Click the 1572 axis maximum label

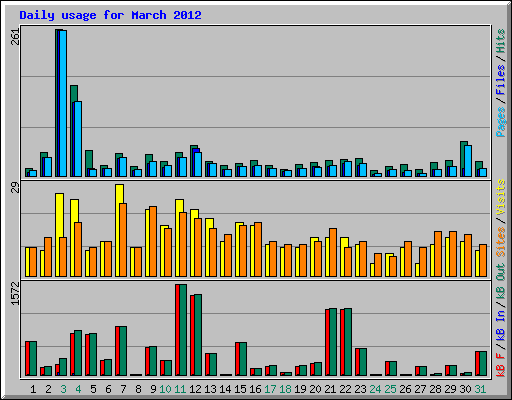pos(15,294)
